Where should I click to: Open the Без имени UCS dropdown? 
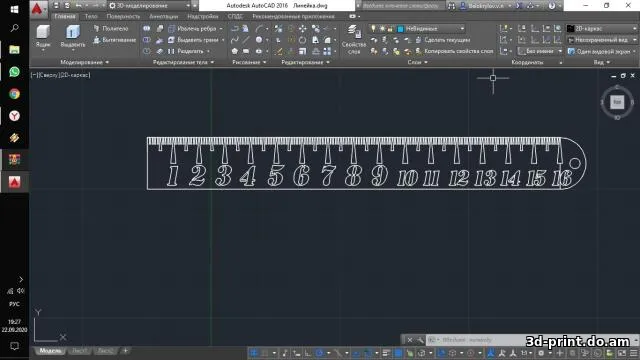540,51
